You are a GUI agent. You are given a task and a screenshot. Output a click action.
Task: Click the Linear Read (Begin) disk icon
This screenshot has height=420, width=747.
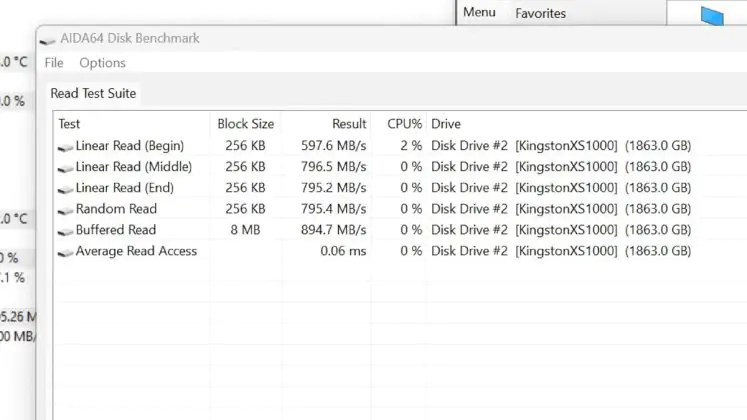[65, 148]
